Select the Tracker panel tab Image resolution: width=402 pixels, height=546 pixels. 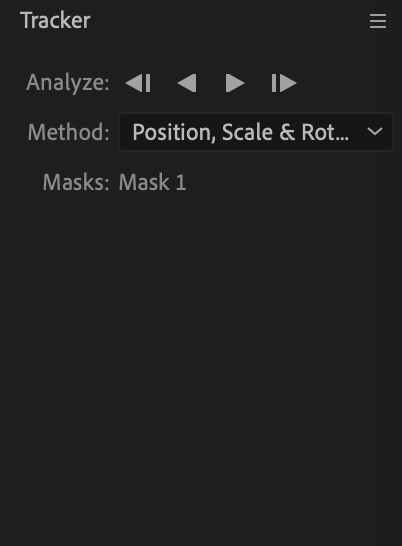point(56,20)
